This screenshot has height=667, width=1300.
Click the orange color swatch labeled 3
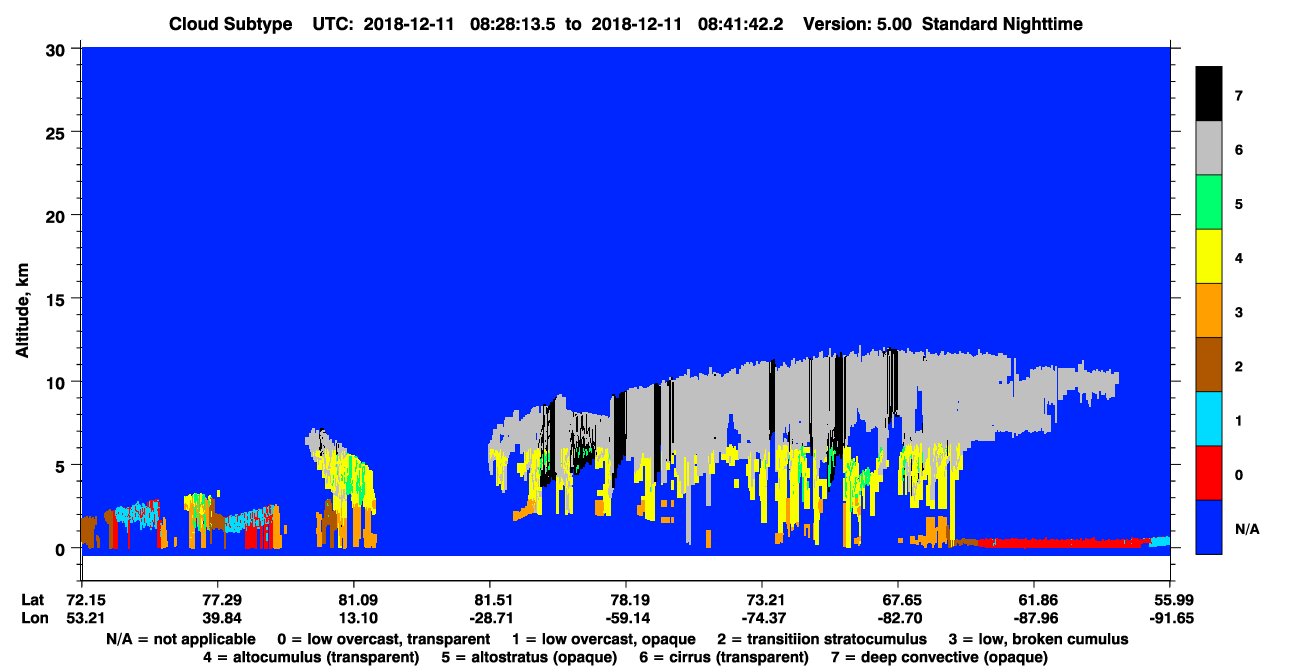point(1209,310)
